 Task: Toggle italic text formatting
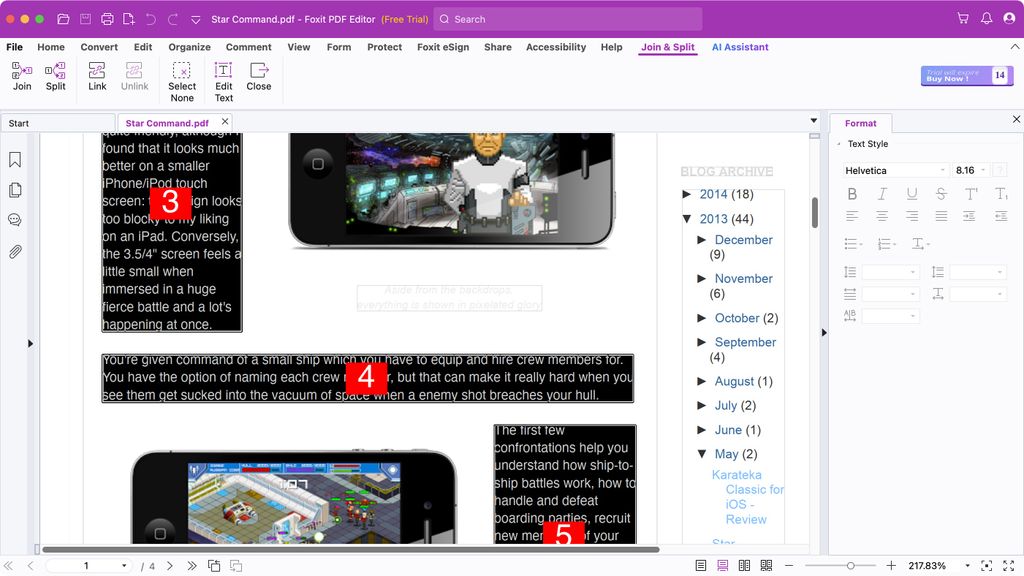pyautogui.click(x=882, y=194)
